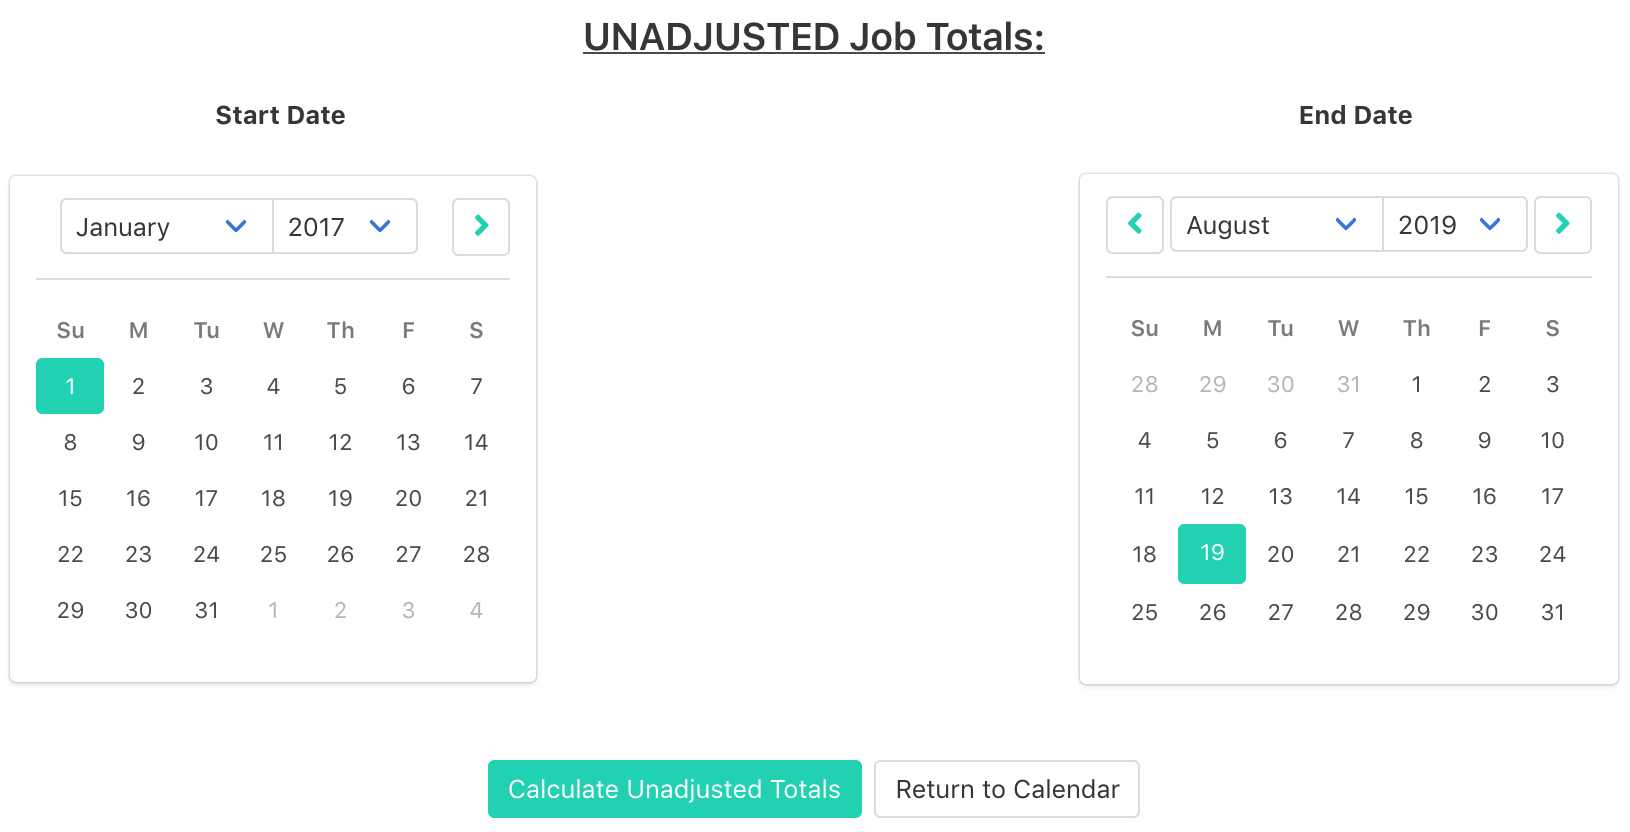The image size is (1630, 832).
Task: Choose January 31 in Start Date calendar
Action: click(206, 610)
